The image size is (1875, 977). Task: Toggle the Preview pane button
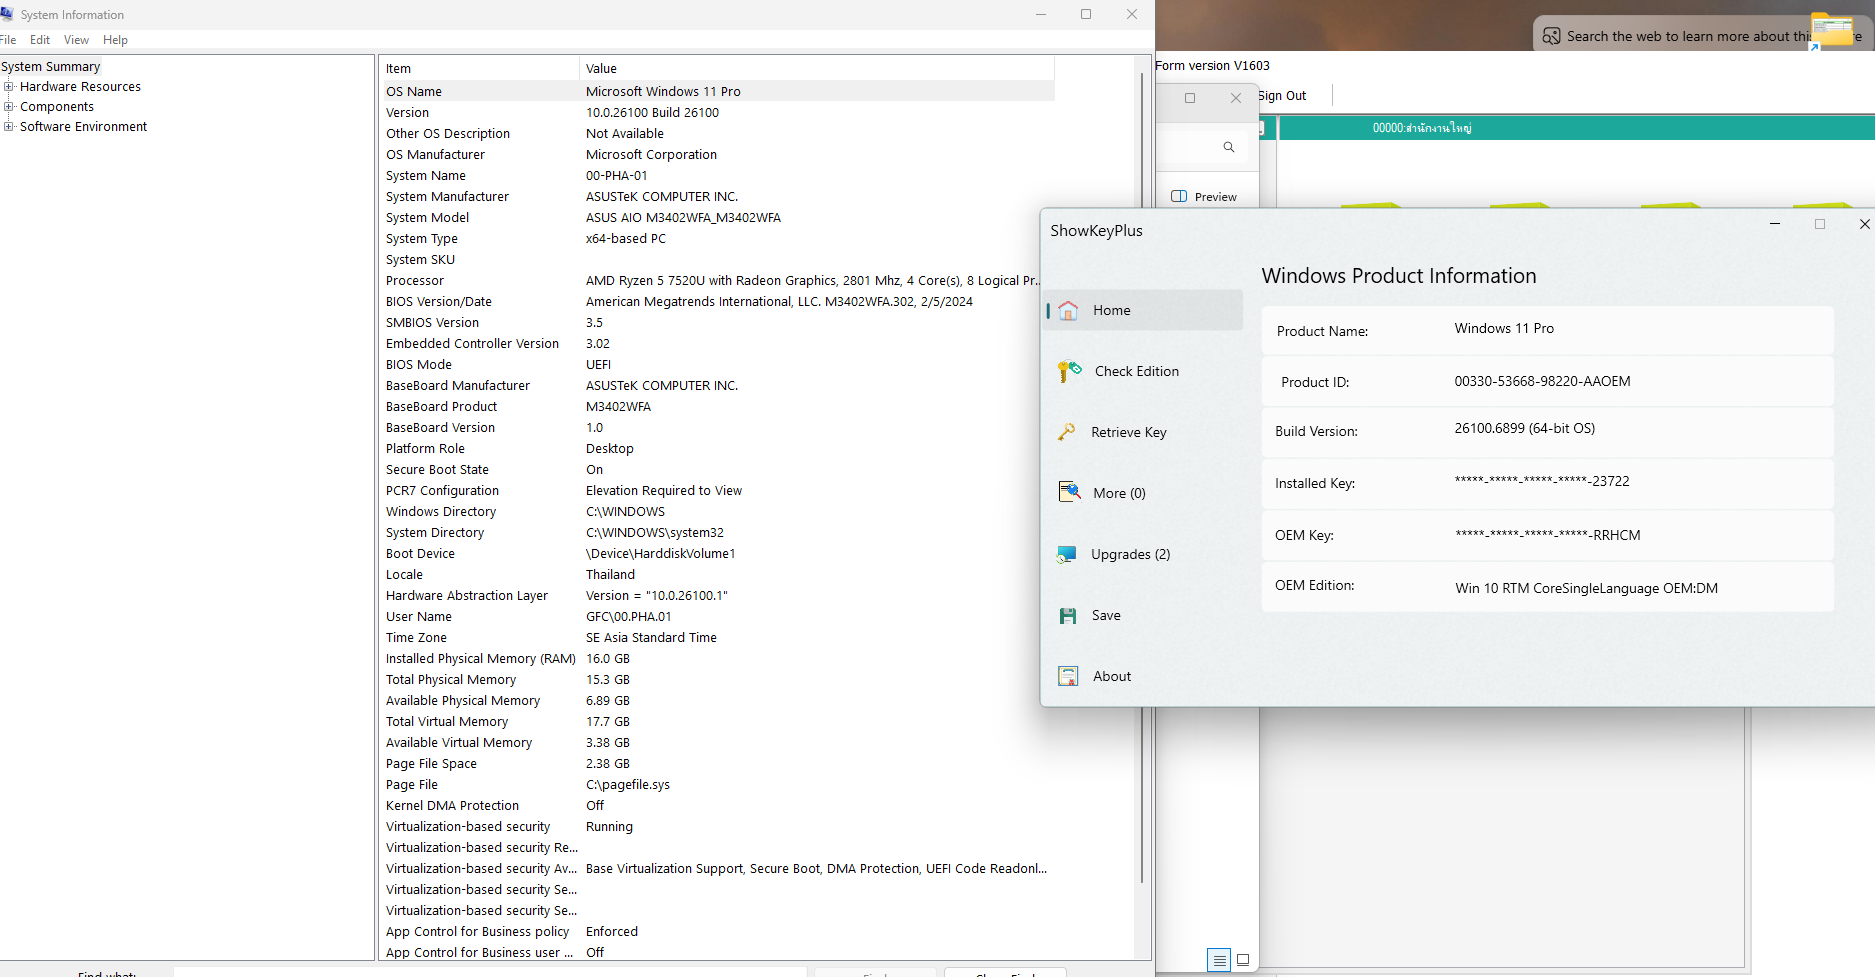(x=1205, y=196)
